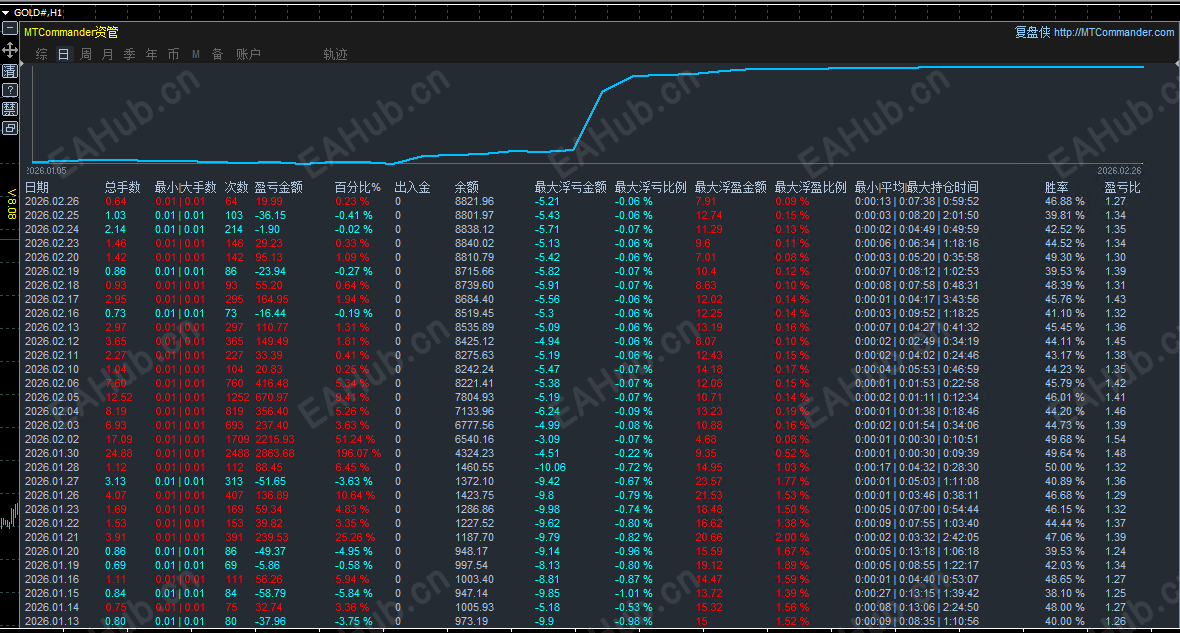Switch to the 账户 account tab
The width and height of the screenshot is (1180, 633).
[248, 54]
